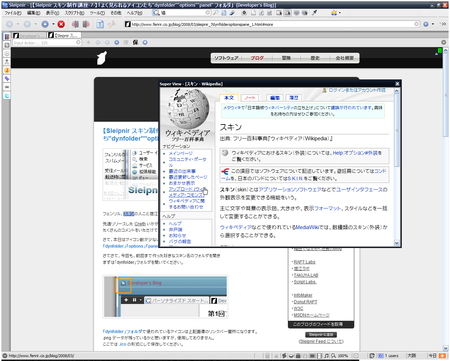Click the ログインまたはアカウント作成 link
Screen dimensions: 450x361
click(x=357, y=90)
